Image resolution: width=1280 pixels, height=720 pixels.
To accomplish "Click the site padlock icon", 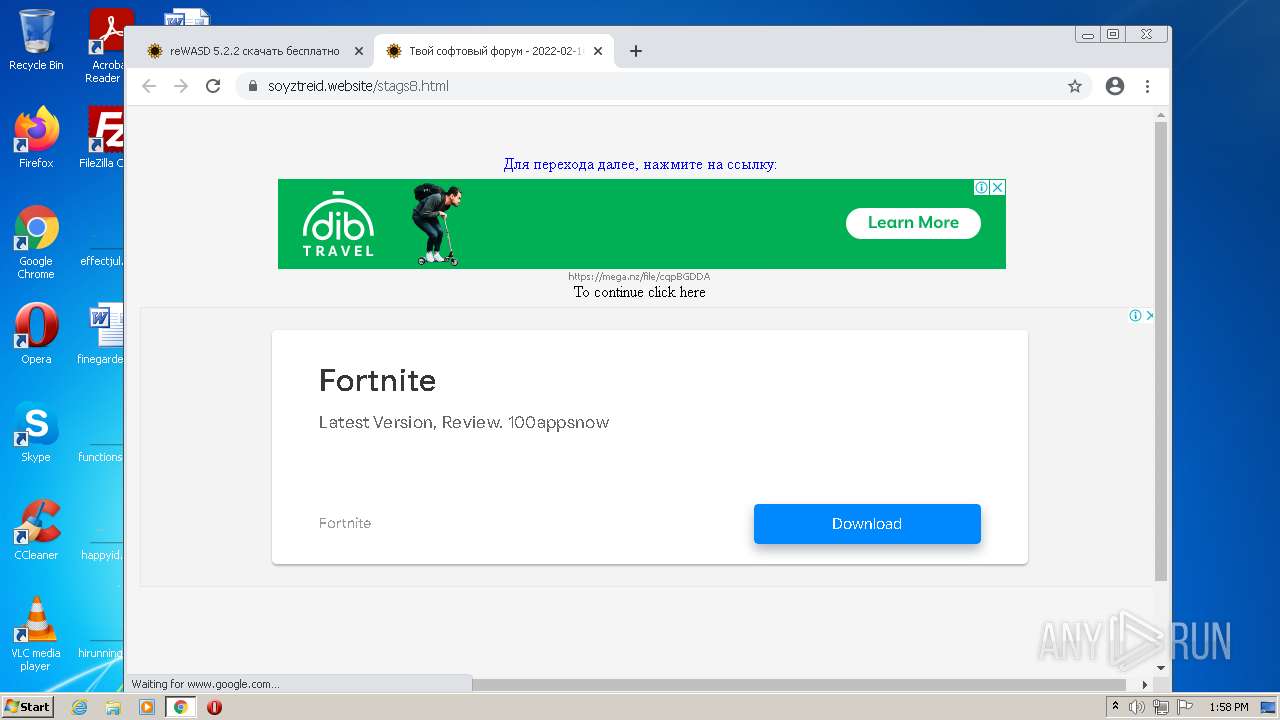I will [x=253, y=86].
